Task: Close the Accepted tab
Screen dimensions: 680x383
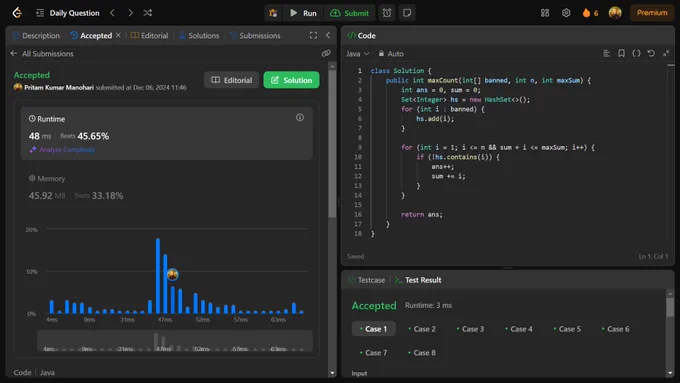Action: (118, 35)
